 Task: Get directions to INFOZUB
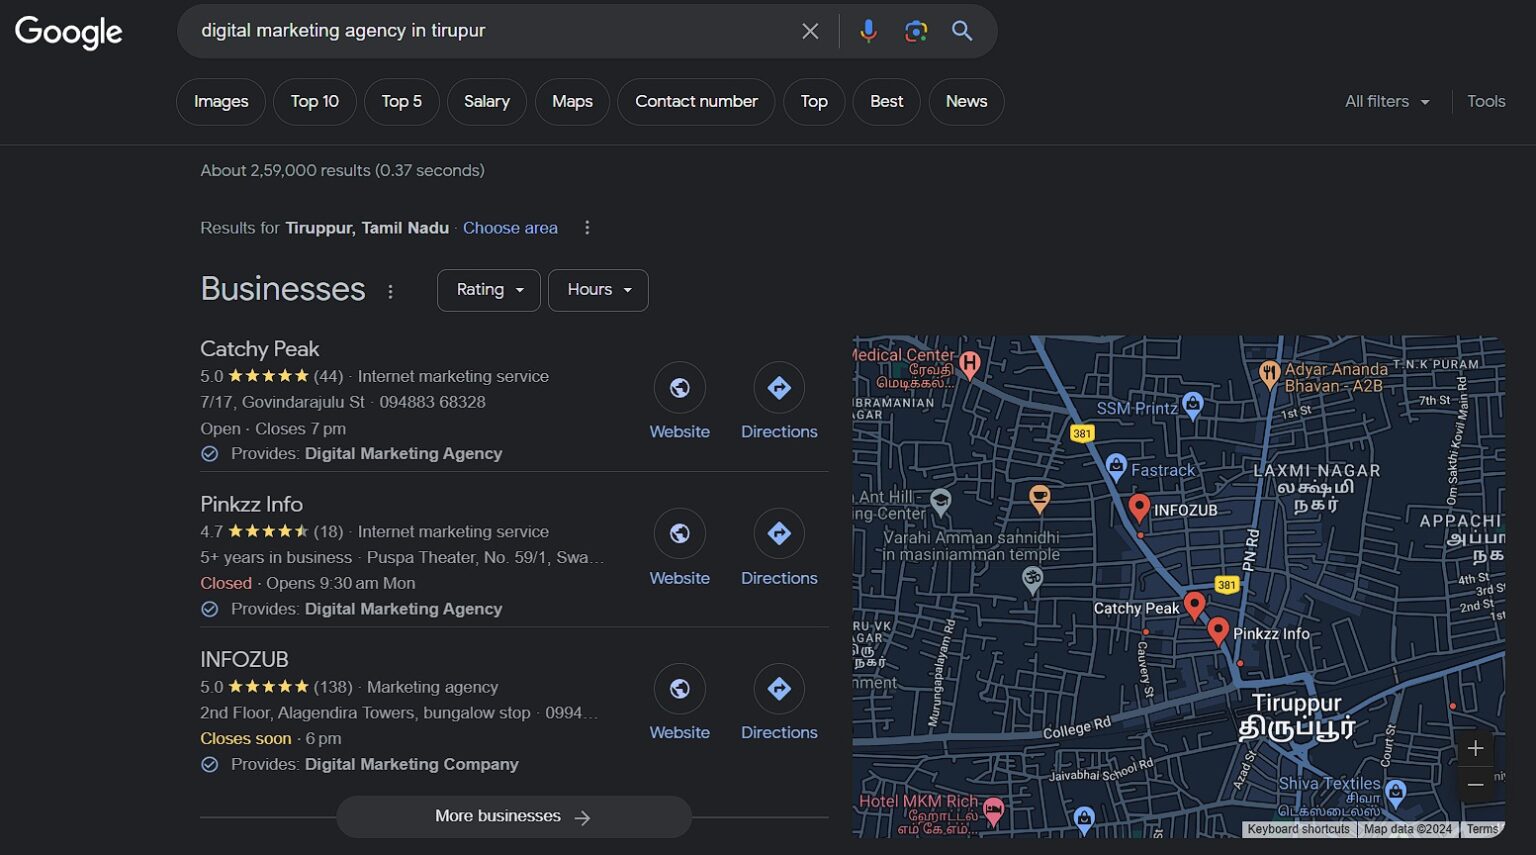click(x=779, y=689)
